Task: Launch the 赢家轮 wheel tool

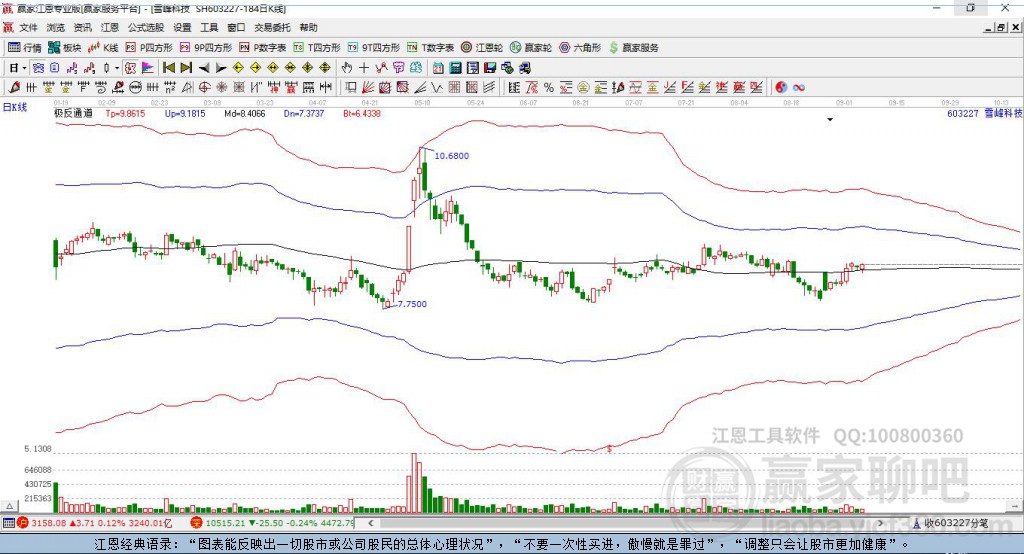Action: [x=531, y=48]
